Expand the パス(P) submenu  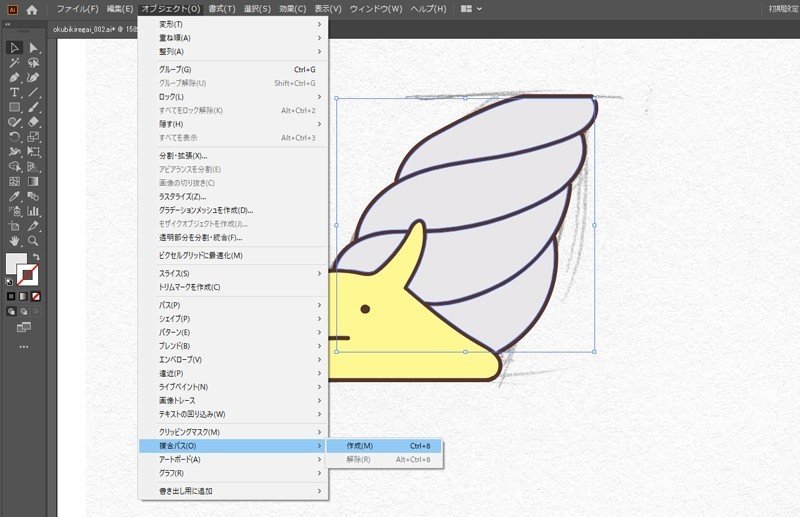pos(234,305)
